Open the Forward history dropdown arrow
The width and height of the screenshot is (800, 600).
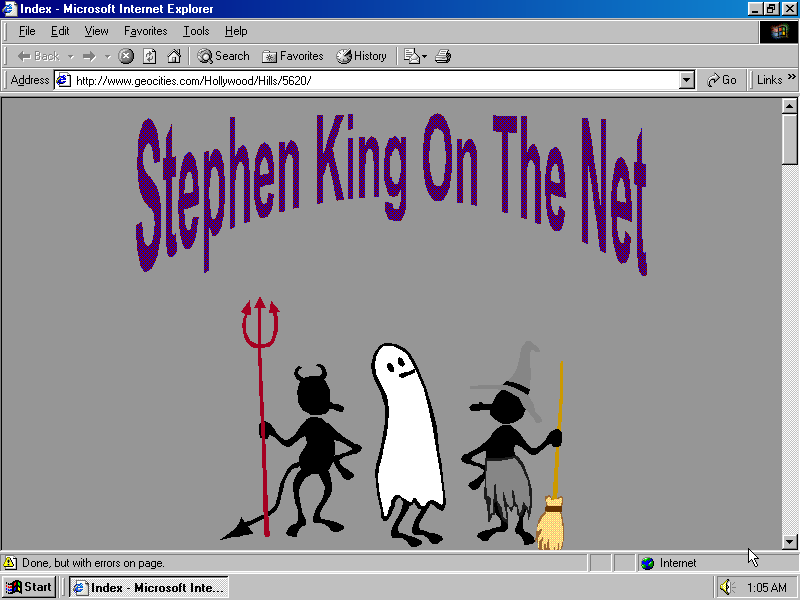(x=108, y=56)
